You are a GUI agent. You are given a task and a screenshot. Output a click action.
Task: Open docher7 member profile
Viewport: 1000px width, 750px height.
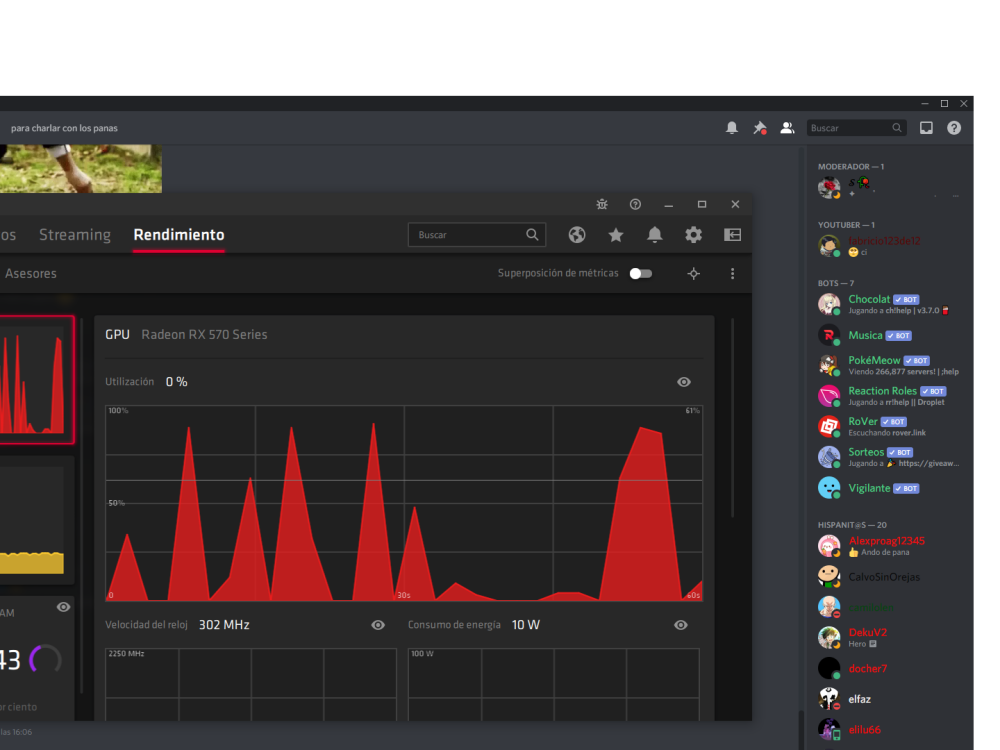coord(886,668)
